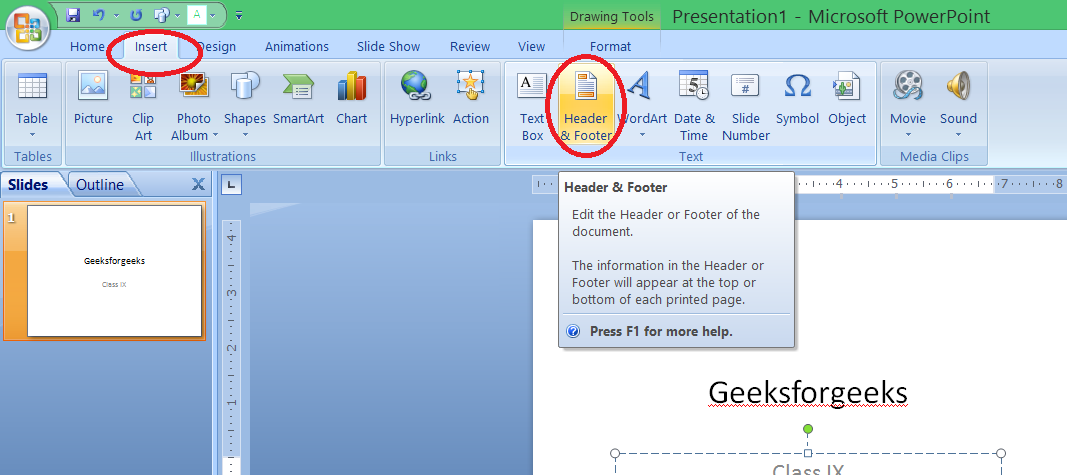The width and height of the screenshot is (1067, 475).
Task: Undo the last action
Action: coord(99,14)
